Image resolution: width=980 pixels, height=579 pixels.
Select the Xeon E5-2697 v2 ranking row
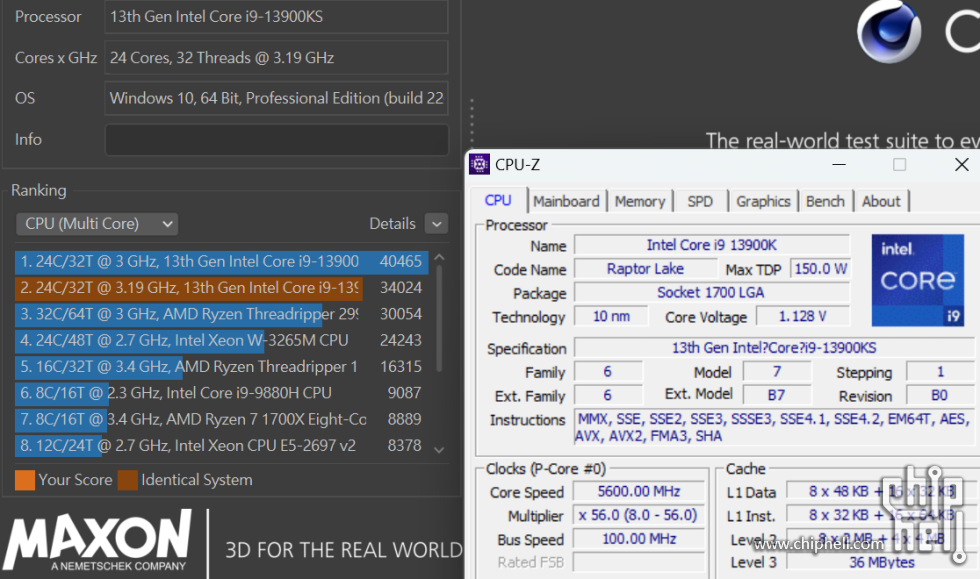[x=222, y=445]
